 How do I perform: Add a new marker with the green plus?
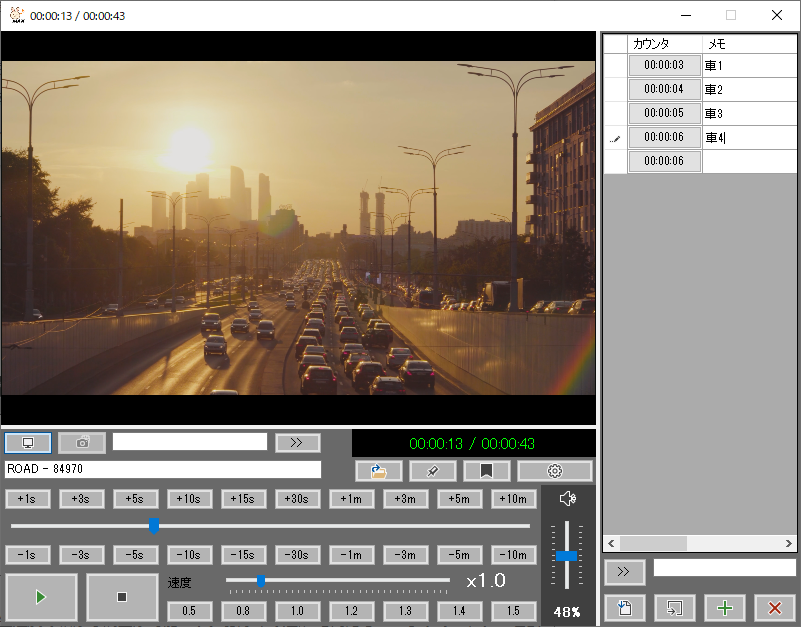pos(724,607)
